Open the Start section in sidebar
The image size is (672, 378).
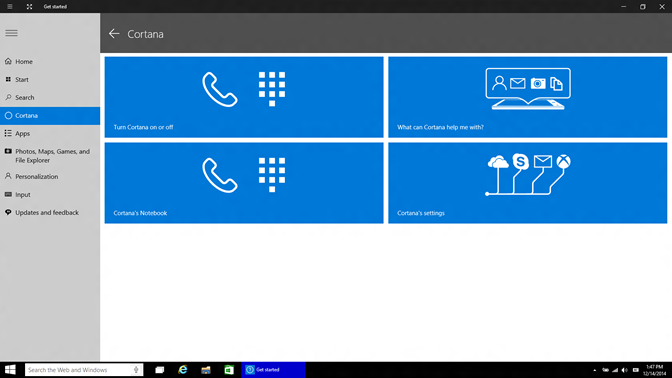(x=50, y=79)
